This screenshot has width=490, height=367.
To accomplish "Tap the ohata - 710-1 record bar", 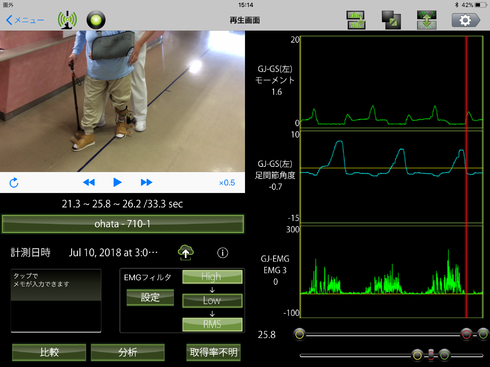I will click(123, 224).
